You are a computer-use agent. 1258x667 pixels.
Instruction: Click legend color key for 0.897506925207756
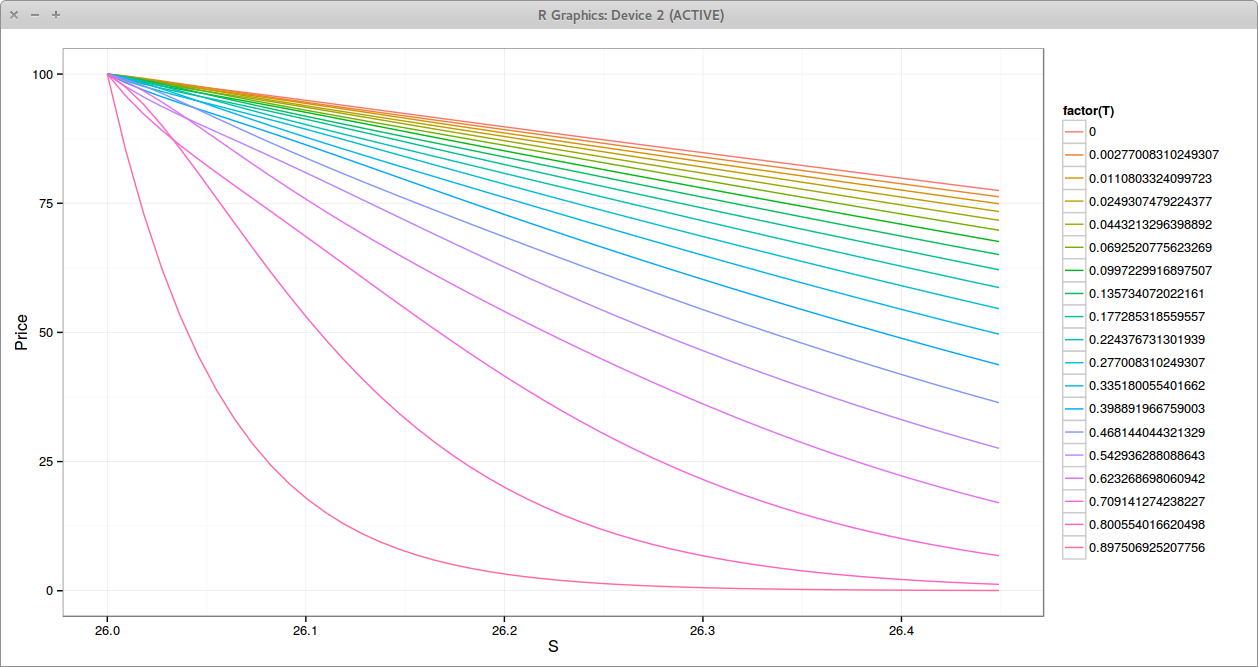(x=1074, y=547)
